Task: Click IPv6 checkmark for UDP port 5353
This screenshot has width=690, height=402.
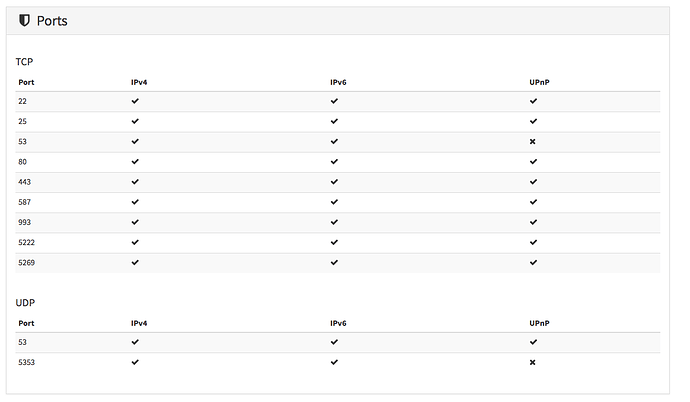Action: coord(334,362)
